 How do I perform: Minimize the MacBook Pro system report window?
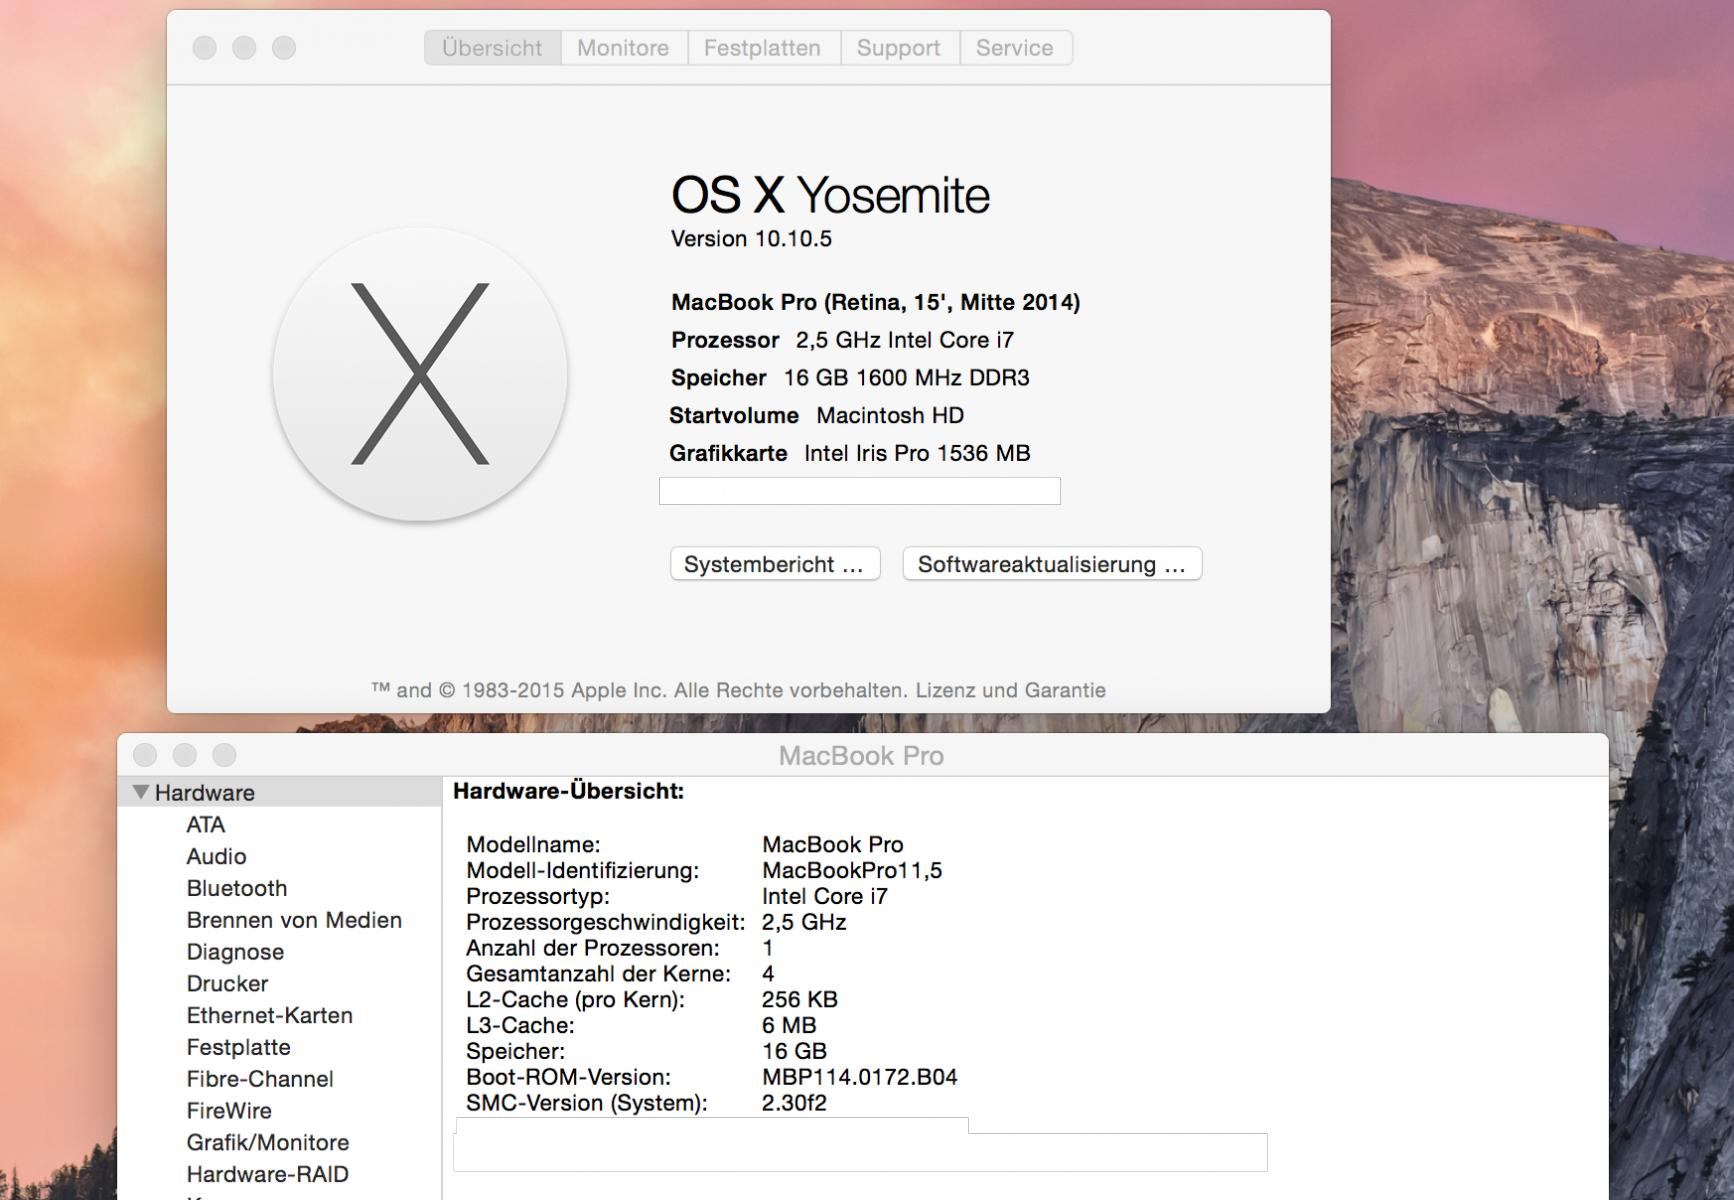click(x=185, y=755)
